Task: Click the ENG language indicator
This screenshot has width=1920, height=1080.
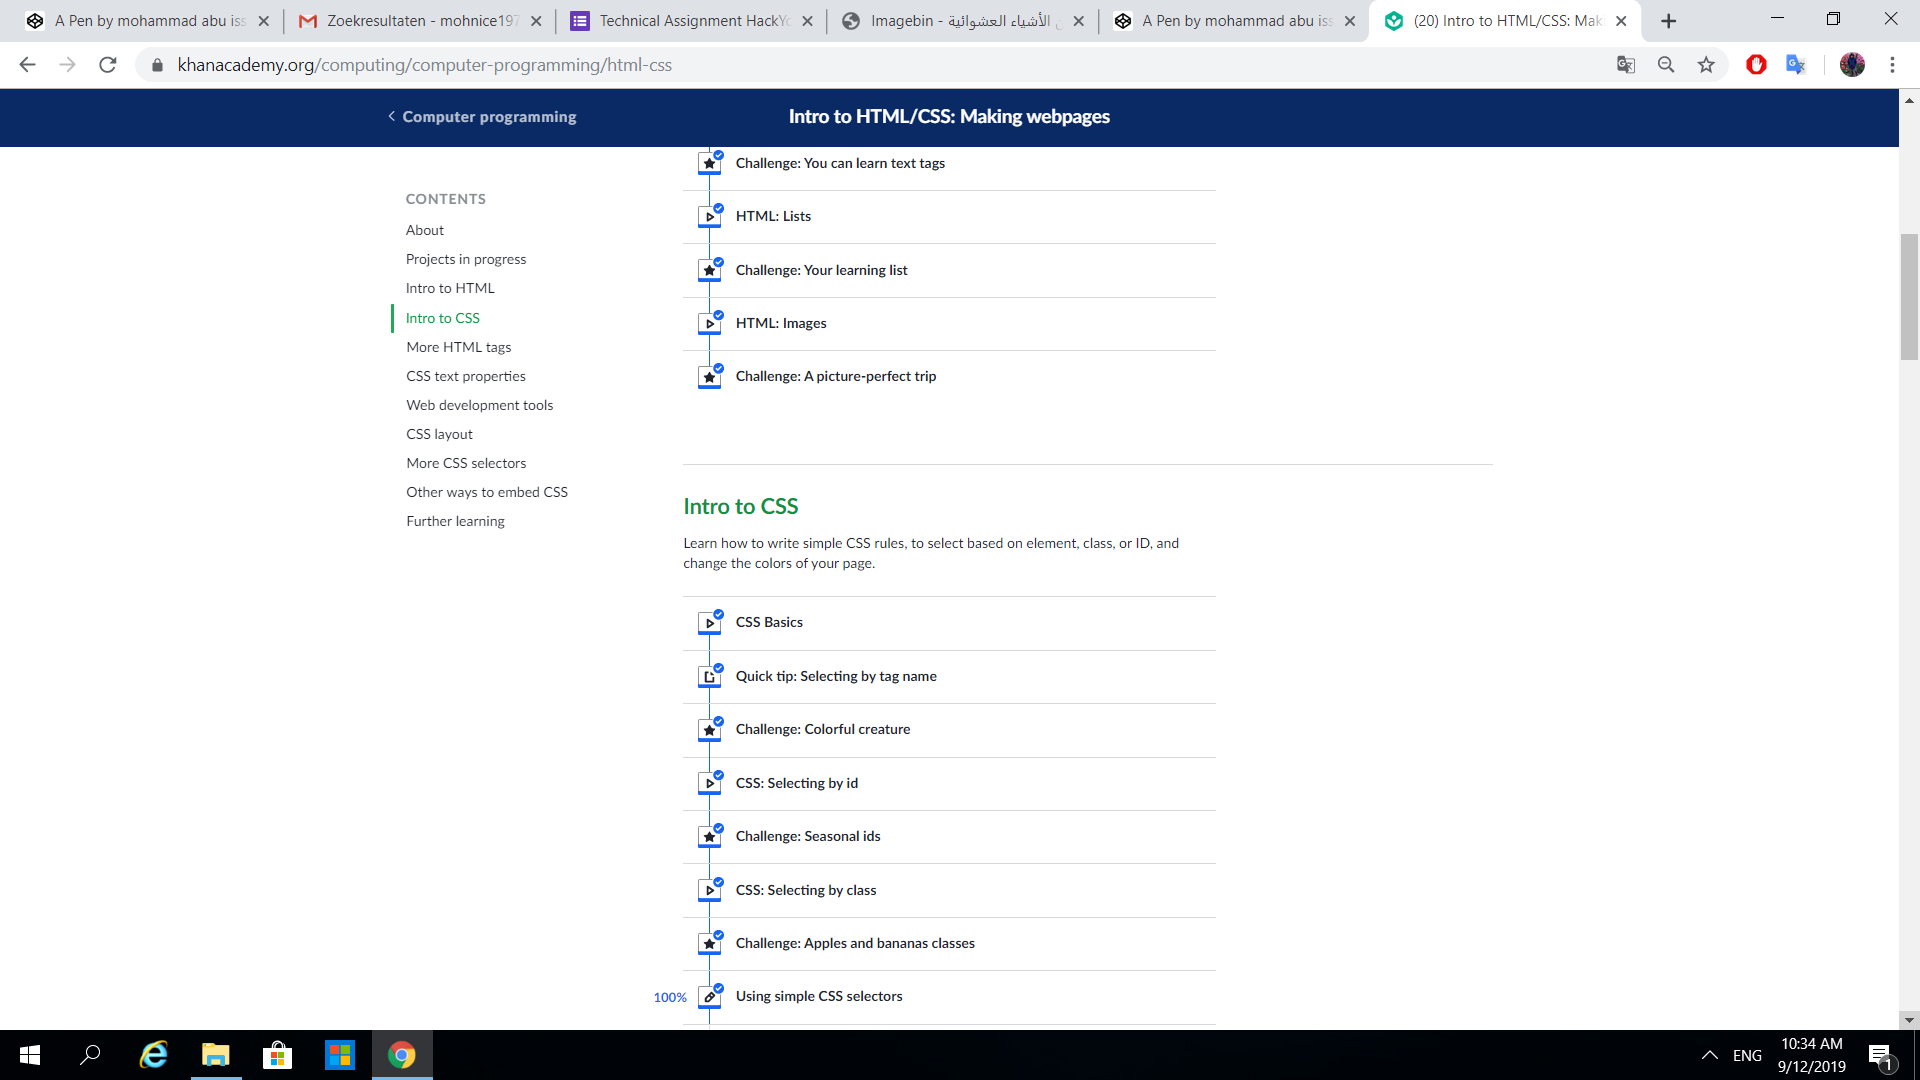Action: point(1747,1055)
